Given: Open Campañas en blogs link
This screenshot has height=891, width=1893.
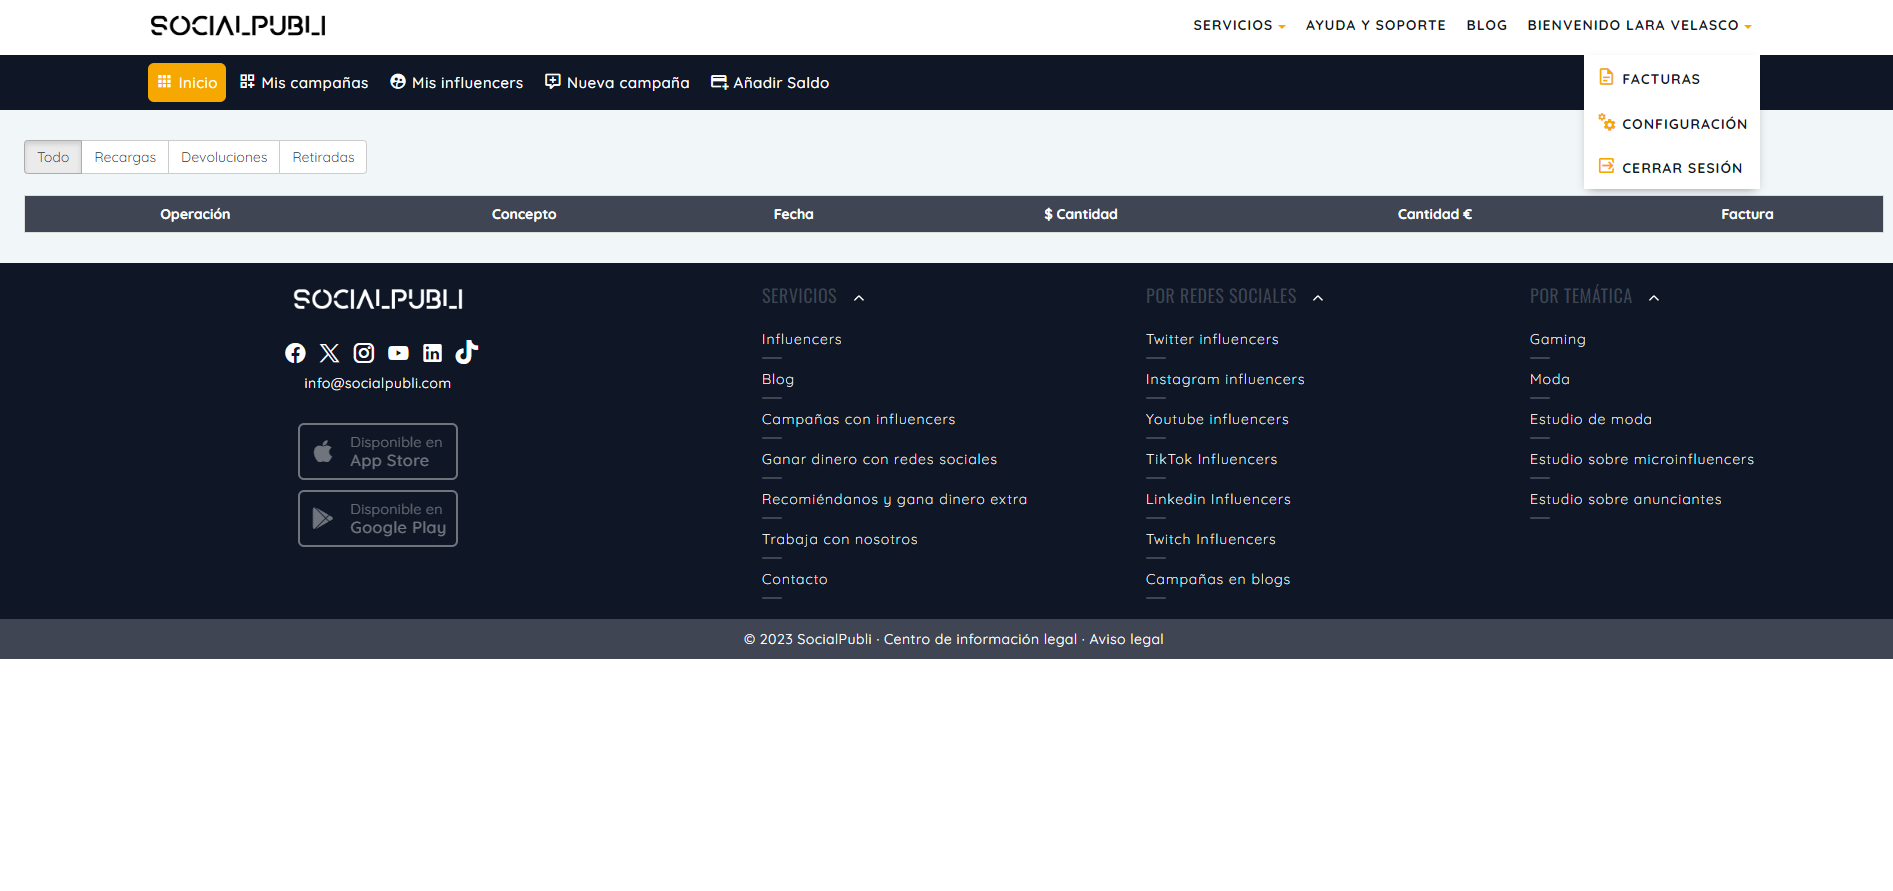Looking at the screenshot, I should 1218,579.
